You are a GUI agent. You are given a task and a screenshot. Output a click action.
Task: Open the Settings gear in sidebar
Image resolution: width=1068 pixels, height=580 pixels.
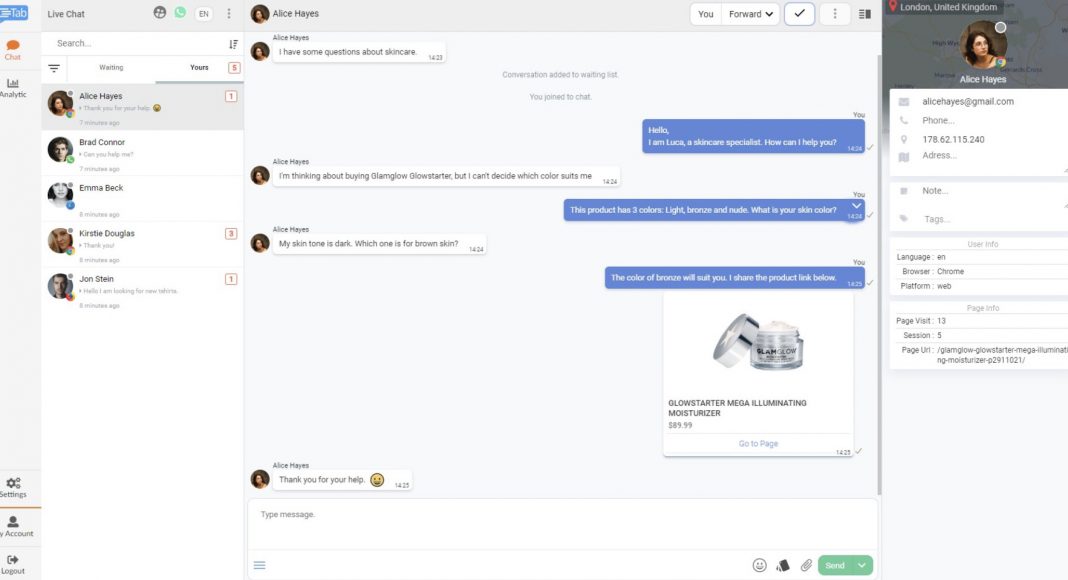(x=13, y=487)
